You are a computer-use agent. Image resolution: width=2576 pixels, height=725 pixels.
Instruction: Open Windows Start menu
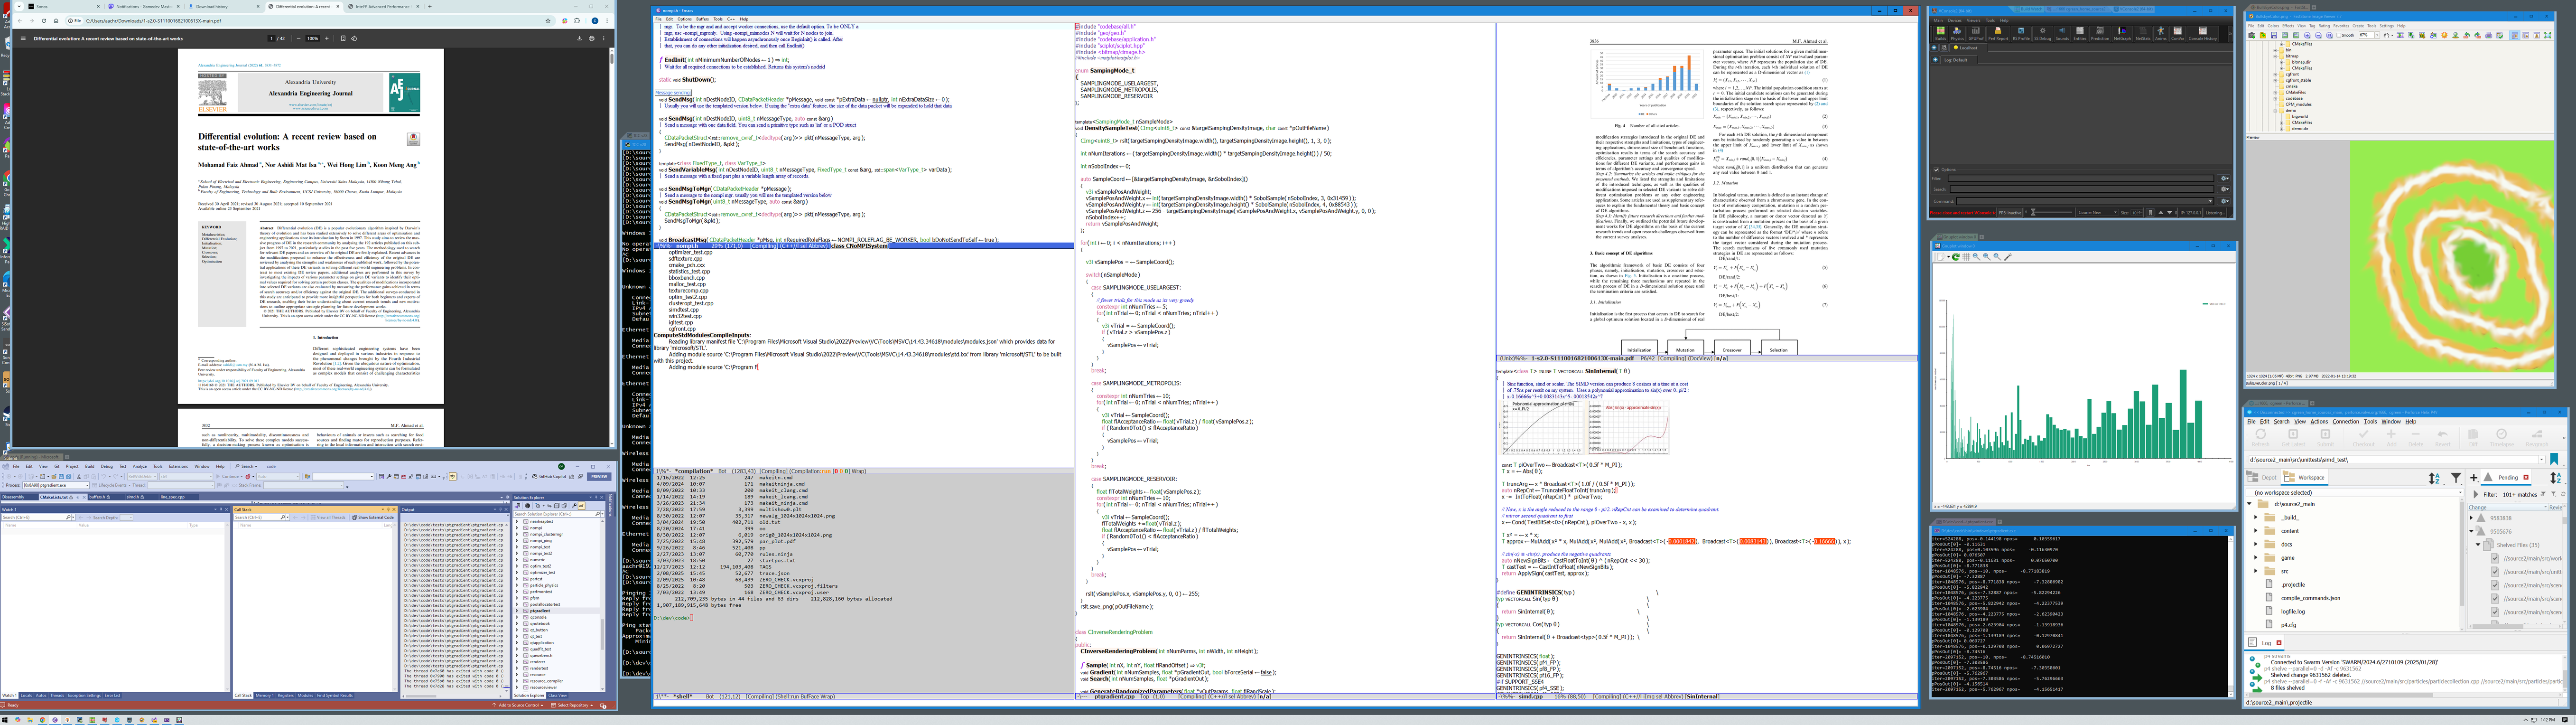(5, 720)
